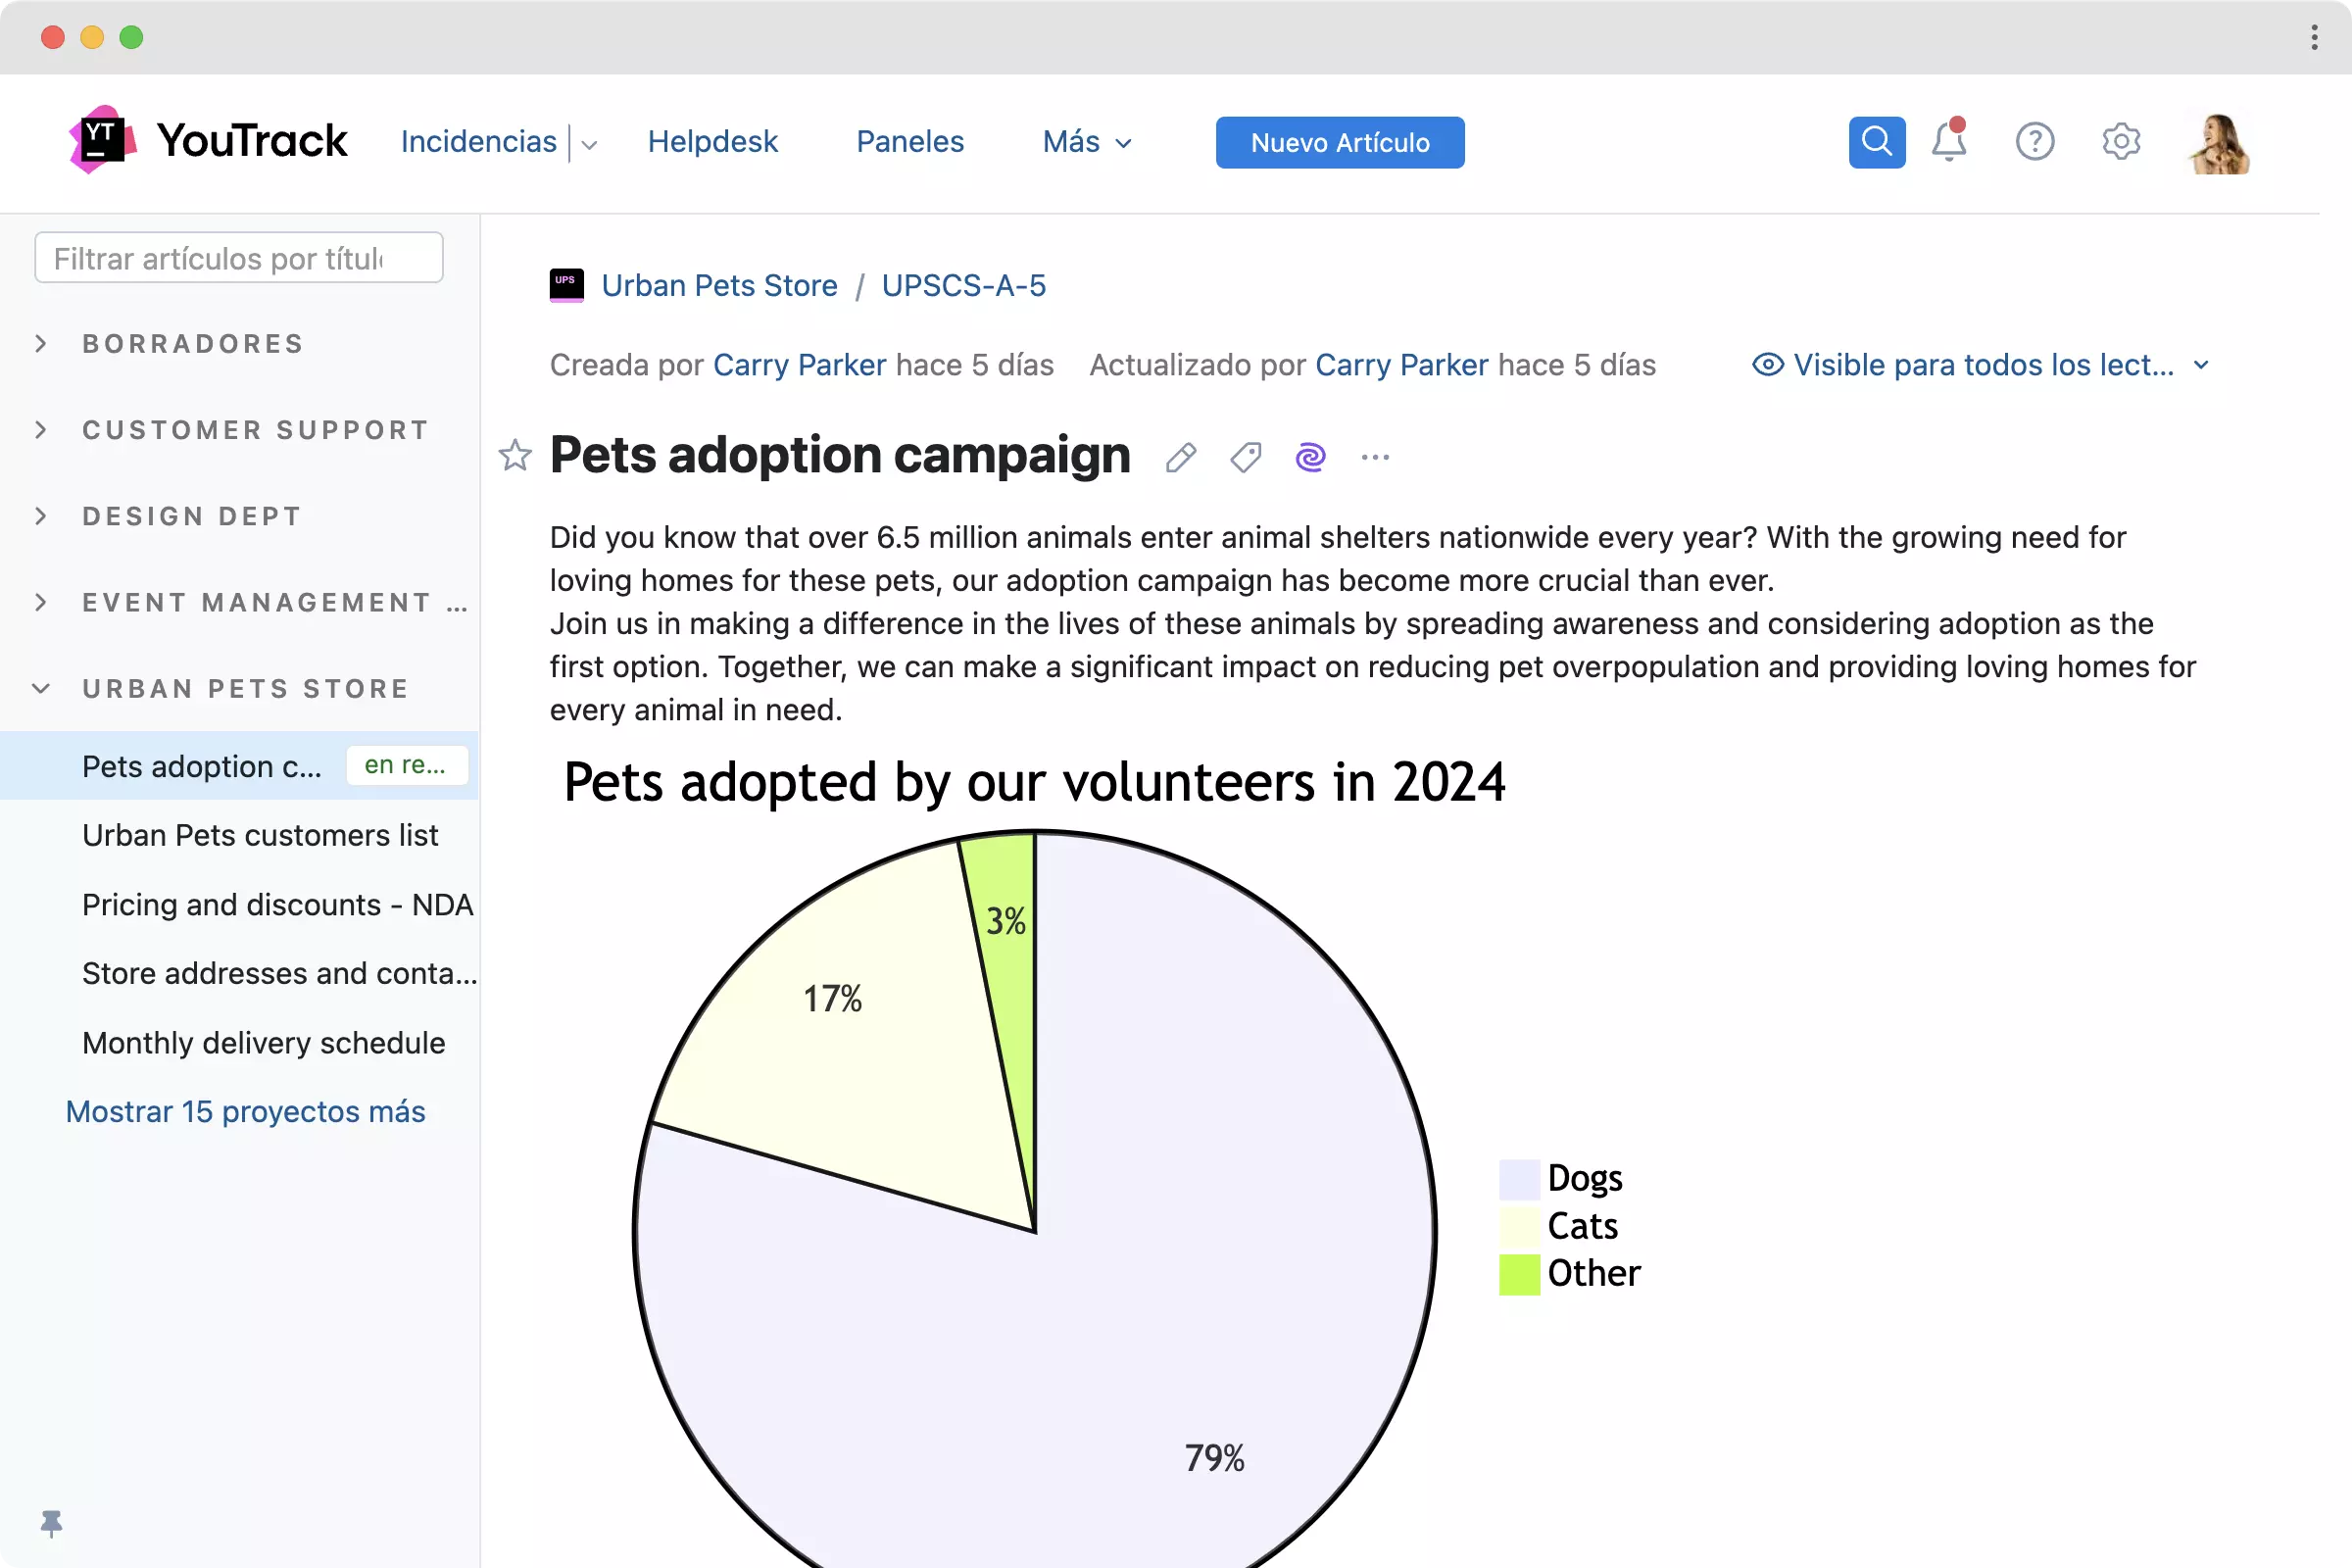Image resolution: width=2352 pixels, height=1568 pixels.
Task: Click the purple AI assistant swirl icon
Action: [x=1310, y=458]
